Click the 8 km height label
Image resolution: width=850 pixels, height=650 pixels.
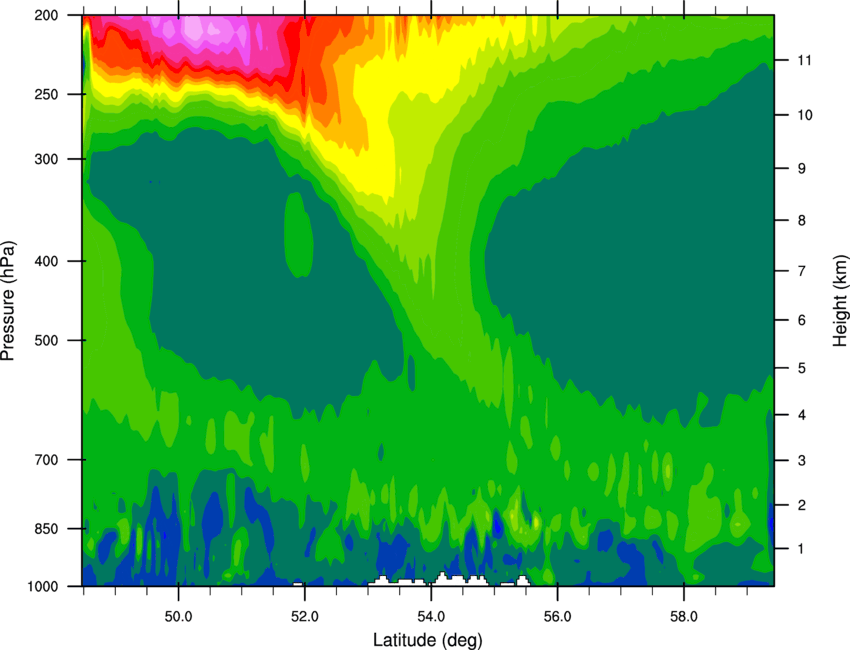pos(802,220)
